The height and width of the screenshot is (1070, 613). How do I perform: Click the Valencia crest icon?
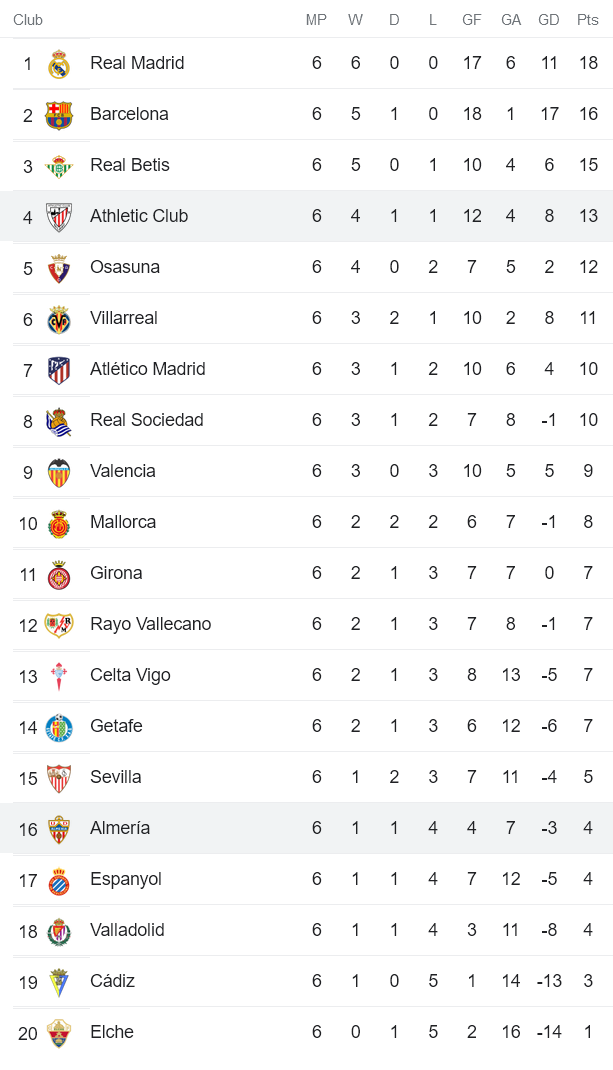[x=59, y=472]
